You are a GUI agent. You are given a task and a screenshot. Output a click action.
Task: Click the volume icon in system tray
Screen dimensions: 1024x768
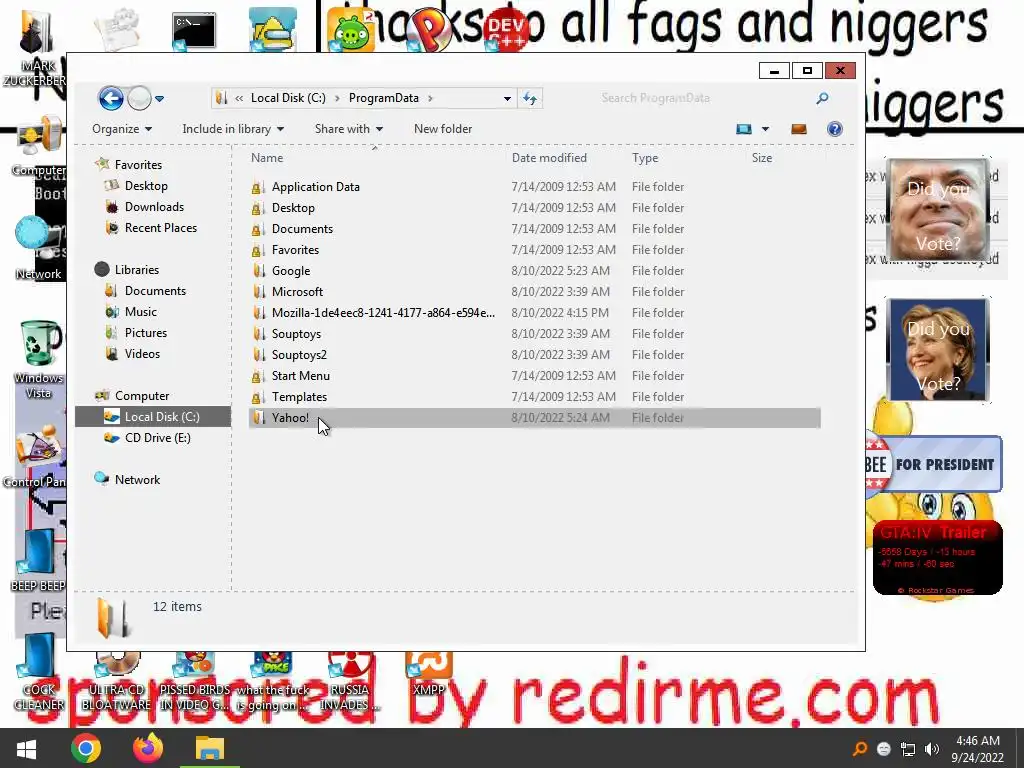(932, 749)
